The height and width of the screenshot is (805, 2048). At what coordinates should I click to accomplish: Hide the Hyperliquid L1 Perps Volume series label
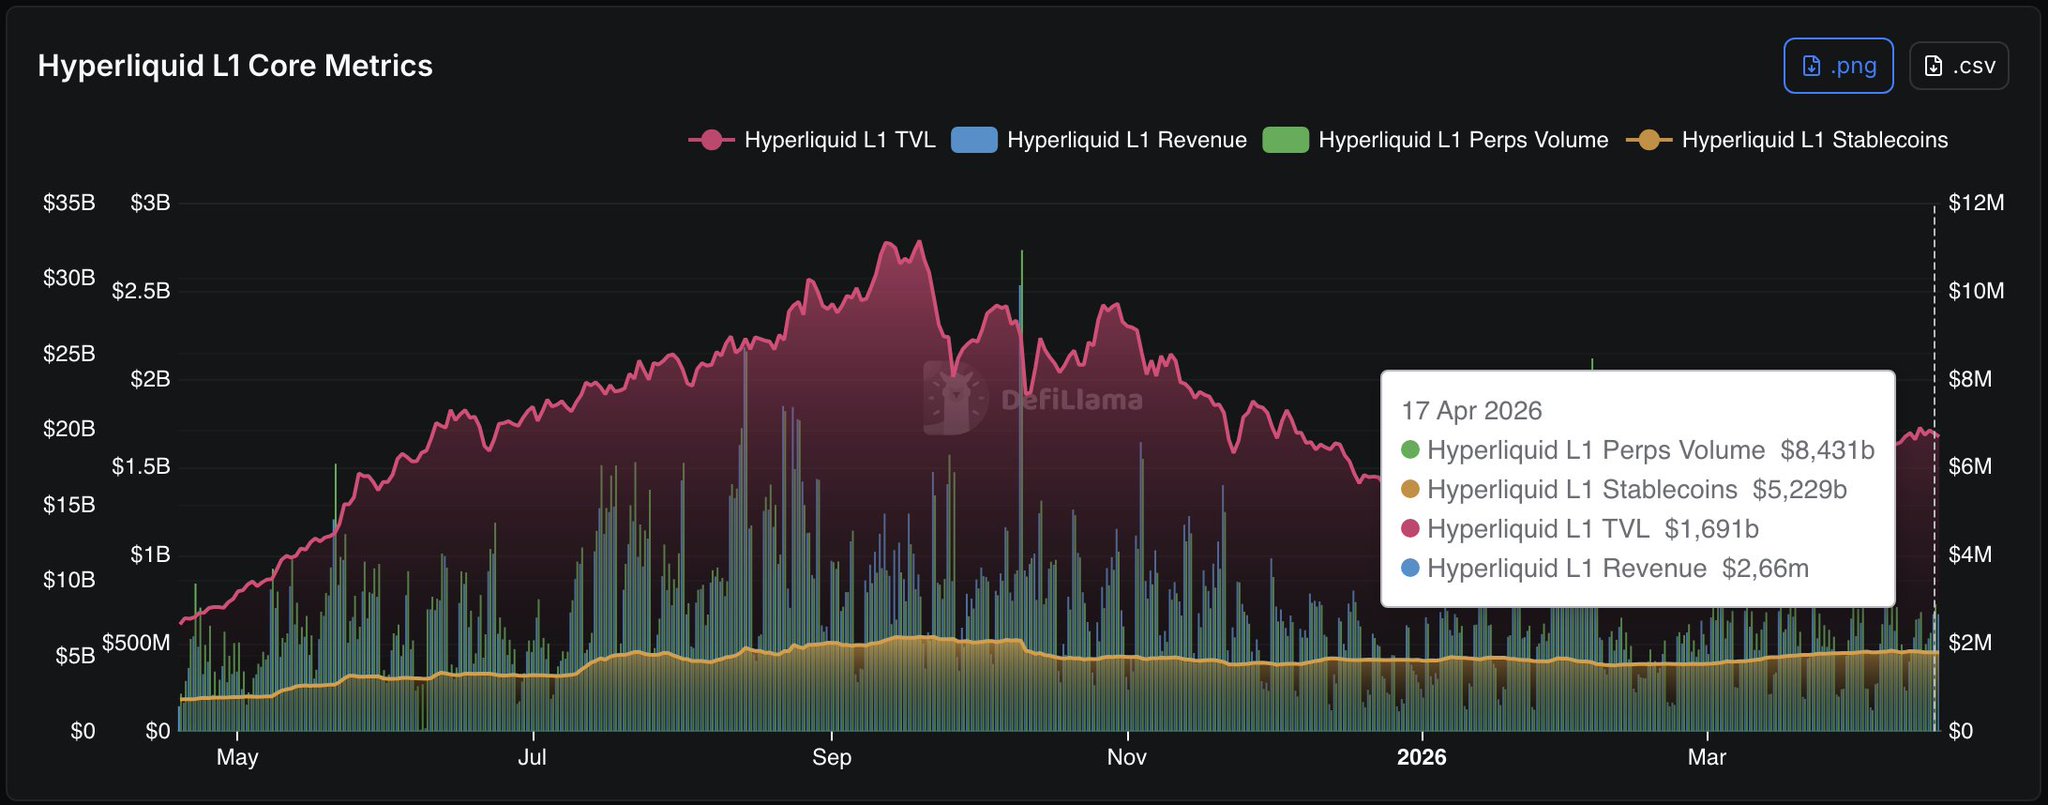[1462, 140]
